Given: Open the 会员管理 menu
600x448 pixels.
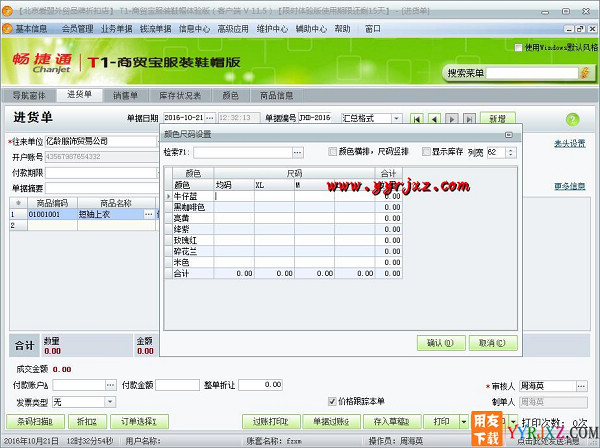Looking at the screenshot, I should 77,29.
